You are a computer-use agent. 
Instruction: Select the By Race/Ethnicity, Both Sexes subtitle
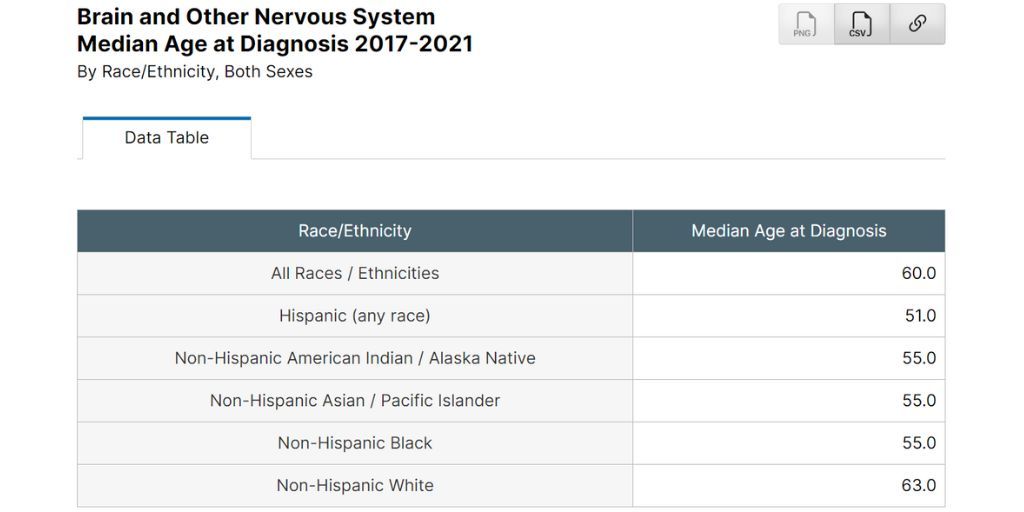[x=195, y=72]
